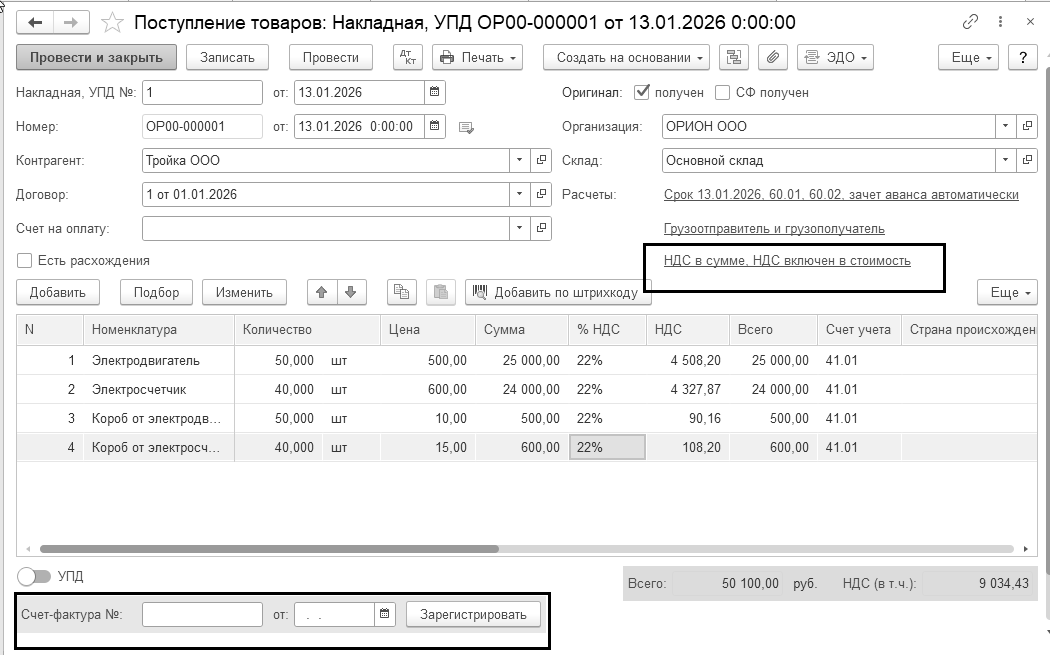Open Расчеты payment terms link
The image size is (1050, 655).
[x=841, y=194]
